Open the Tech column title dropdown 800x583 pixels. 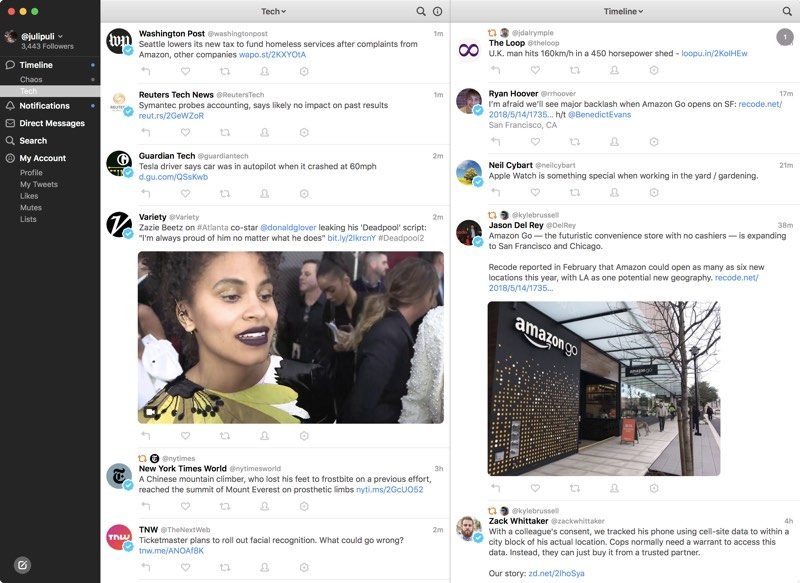point(273,11)
